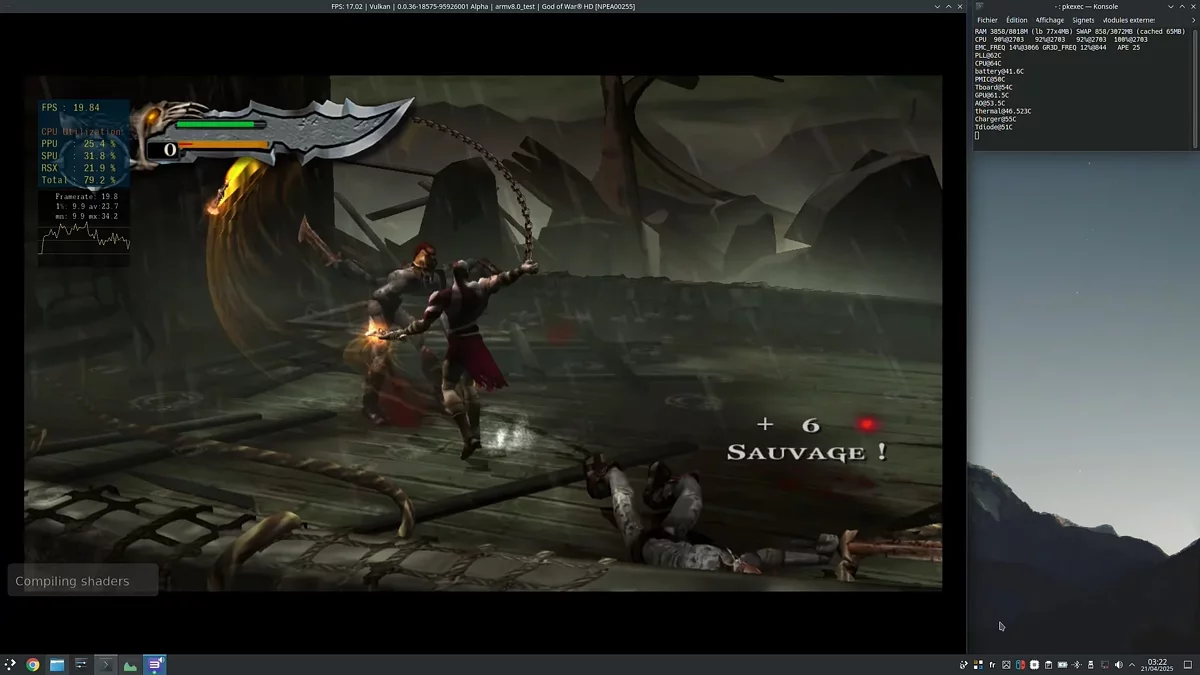Toggle show desktop at taskbar end
Image resolution: width=1200 pixels, height=675 pixels.
pyautogui.click(x=1188, y=665)
